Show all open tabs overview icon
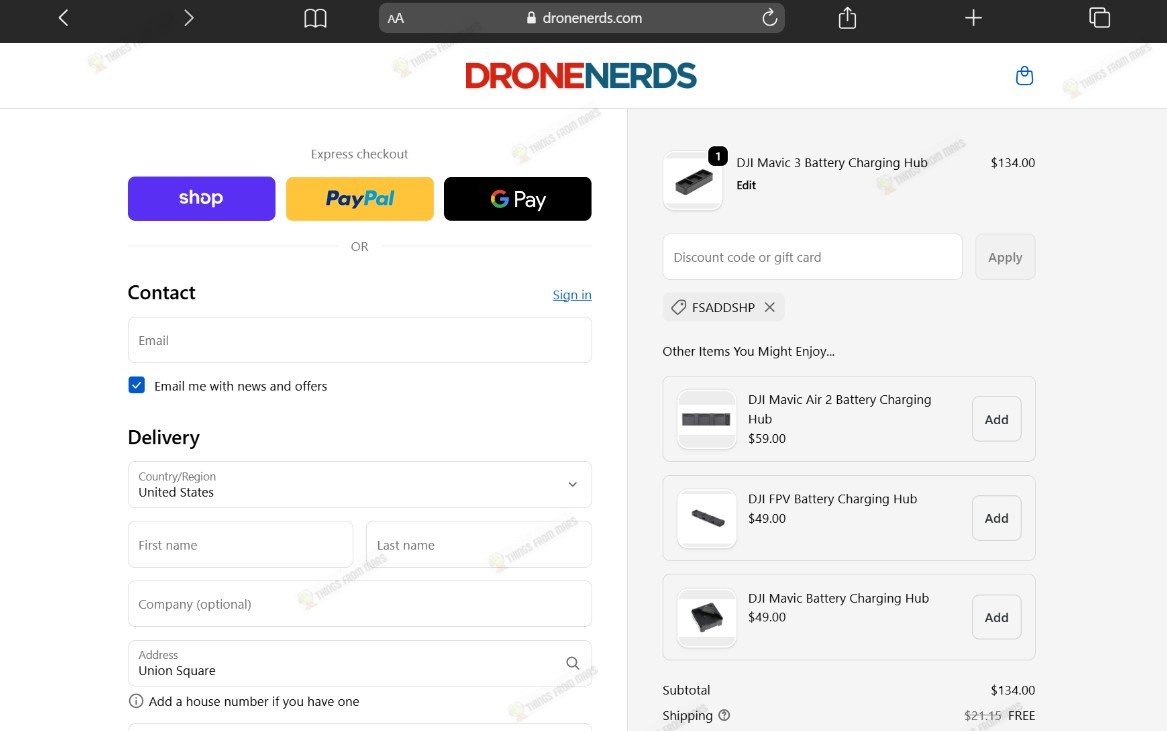 coord(1099,17)
